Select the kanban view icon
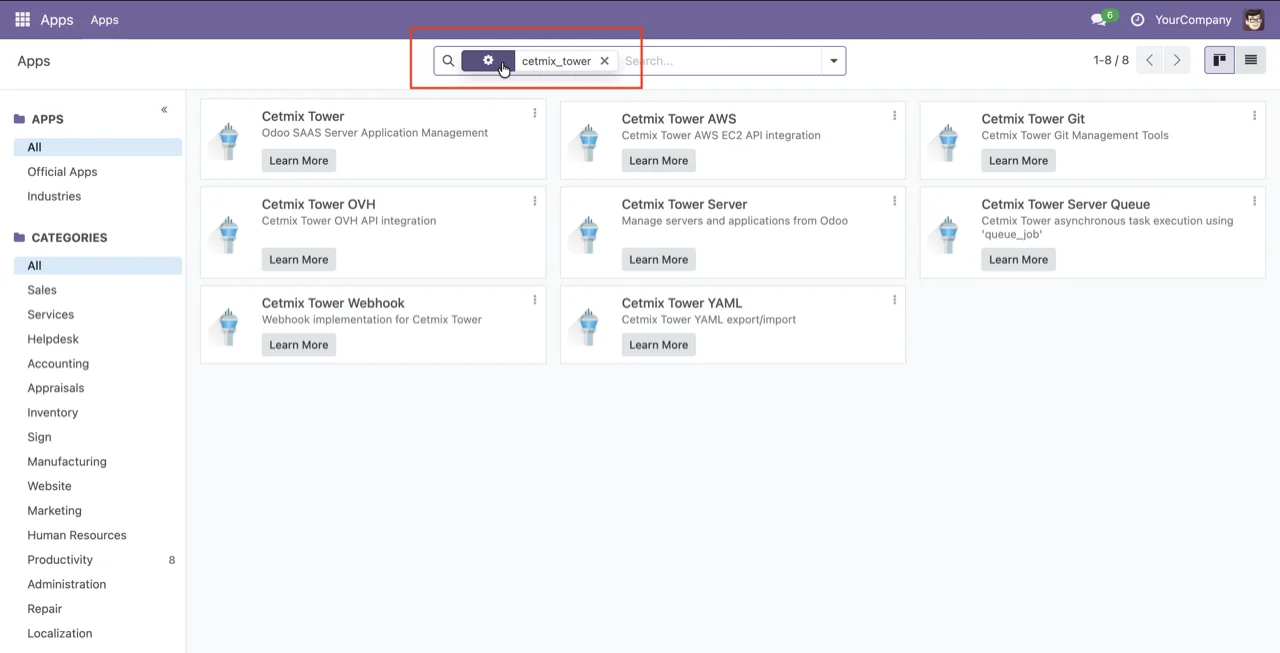Viewport: 1280px width, 653px height. (x=1219, y=60)
